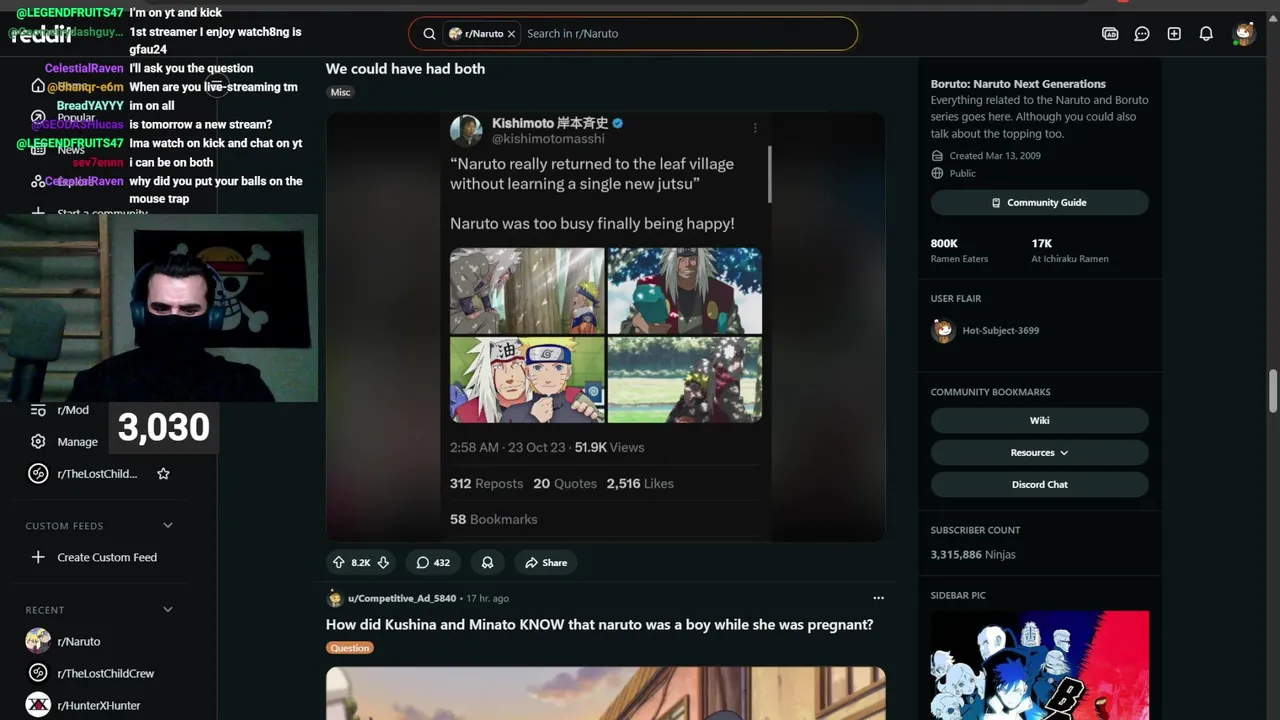Open r/TheLostChildCrew in the Recent list
This screenshot has height=720, width=1280.
pos(106,673)
